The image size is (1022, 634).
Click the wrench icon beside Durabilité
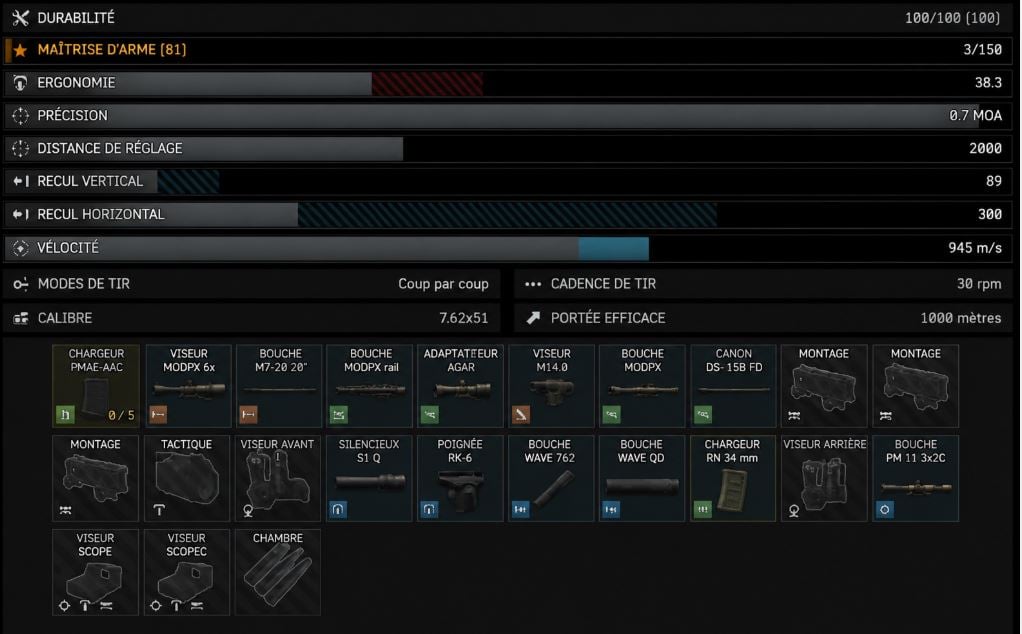20,18
